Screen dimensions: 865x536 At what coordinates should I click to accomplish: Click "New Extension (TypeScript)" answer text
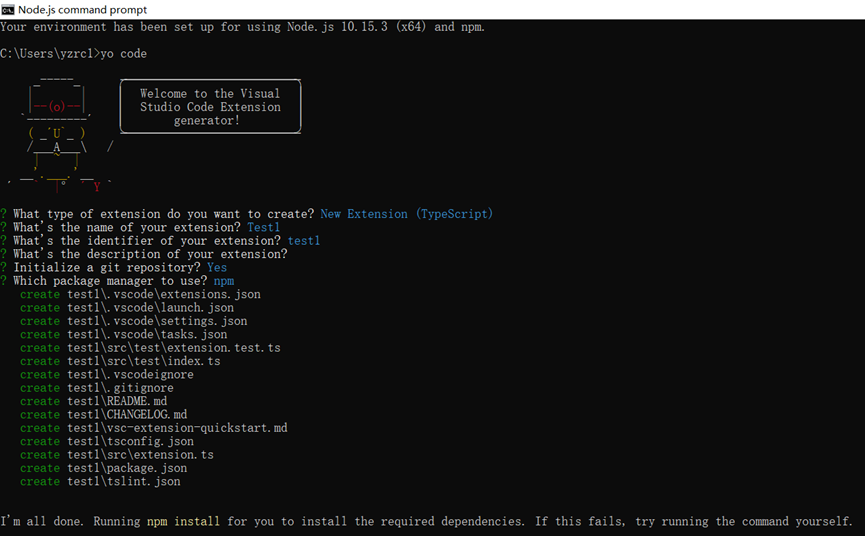coord(406,214)
